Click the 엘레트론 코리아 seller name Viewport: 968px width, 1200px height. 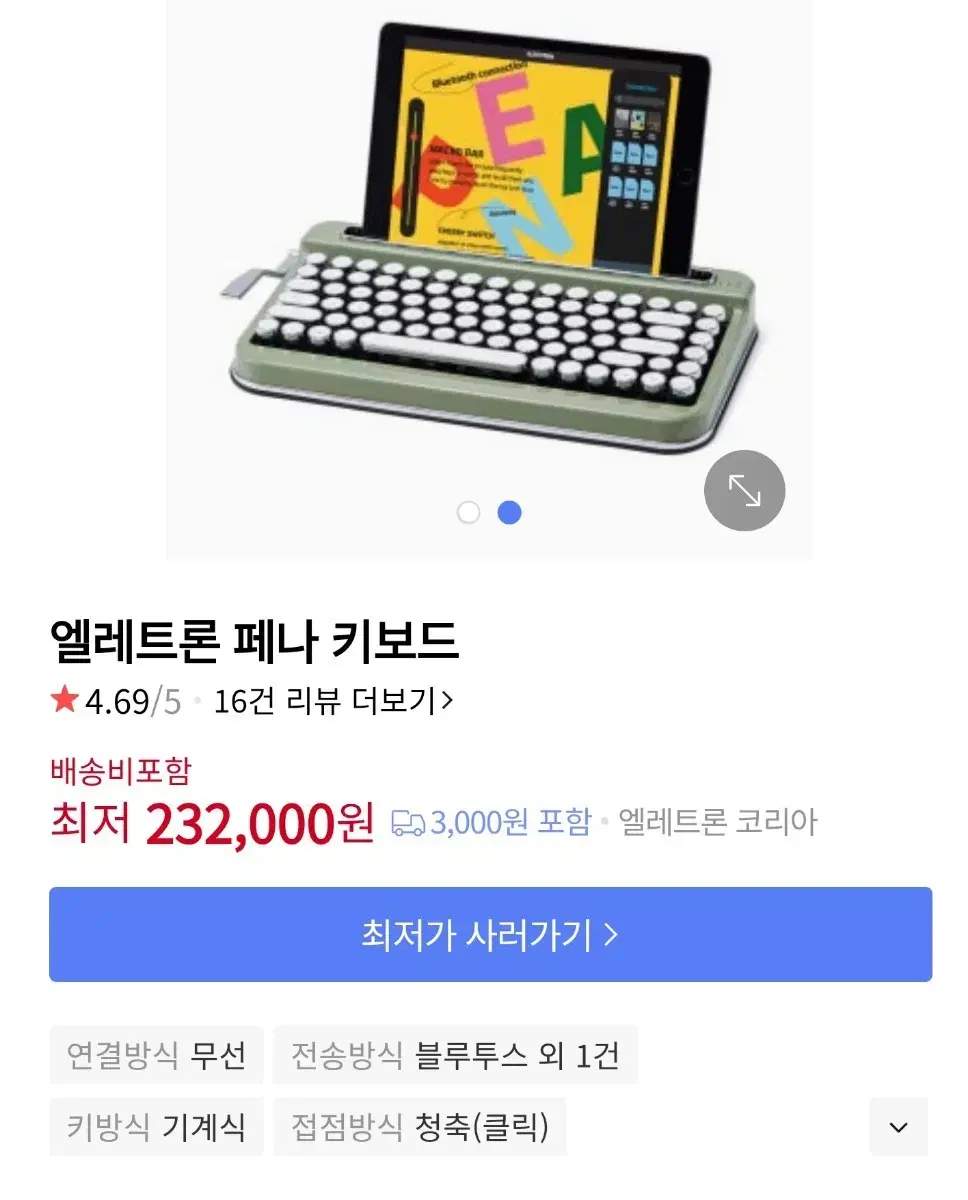coord(718,822)
